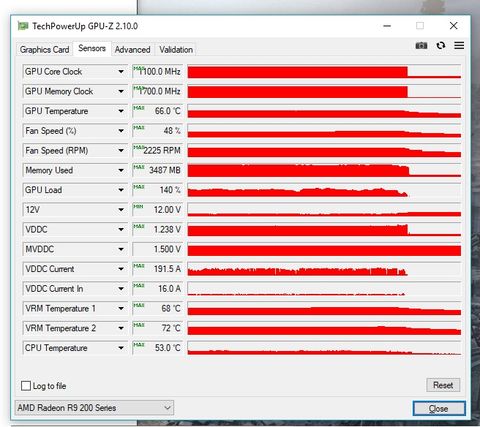Open the hamburger menu icon

459,45
